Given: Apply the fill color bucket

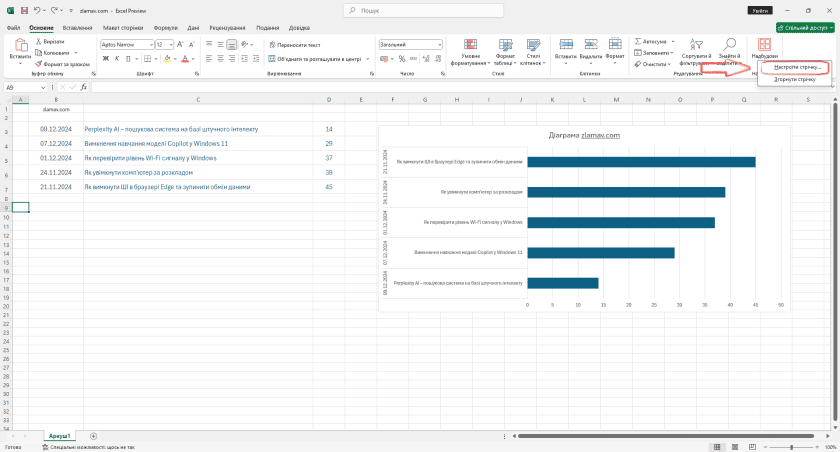Looking at the screenshot, I should click(x=167, y=58).
